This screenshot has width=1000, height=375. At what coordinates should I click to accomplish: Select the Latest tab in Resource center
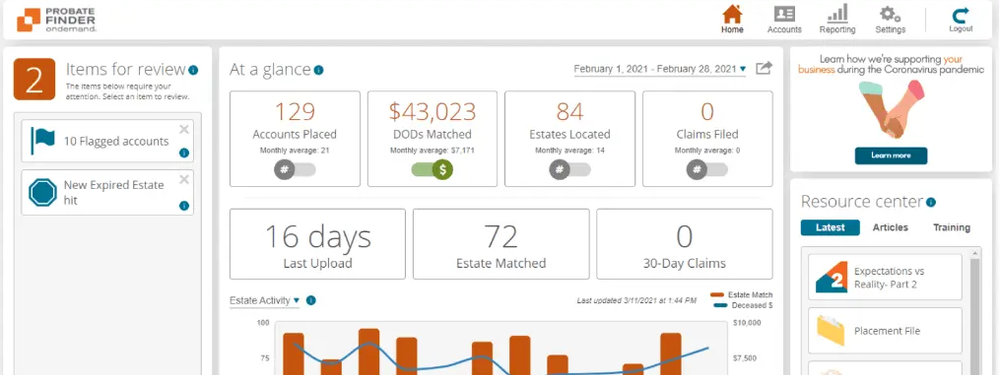pos(830,228)
